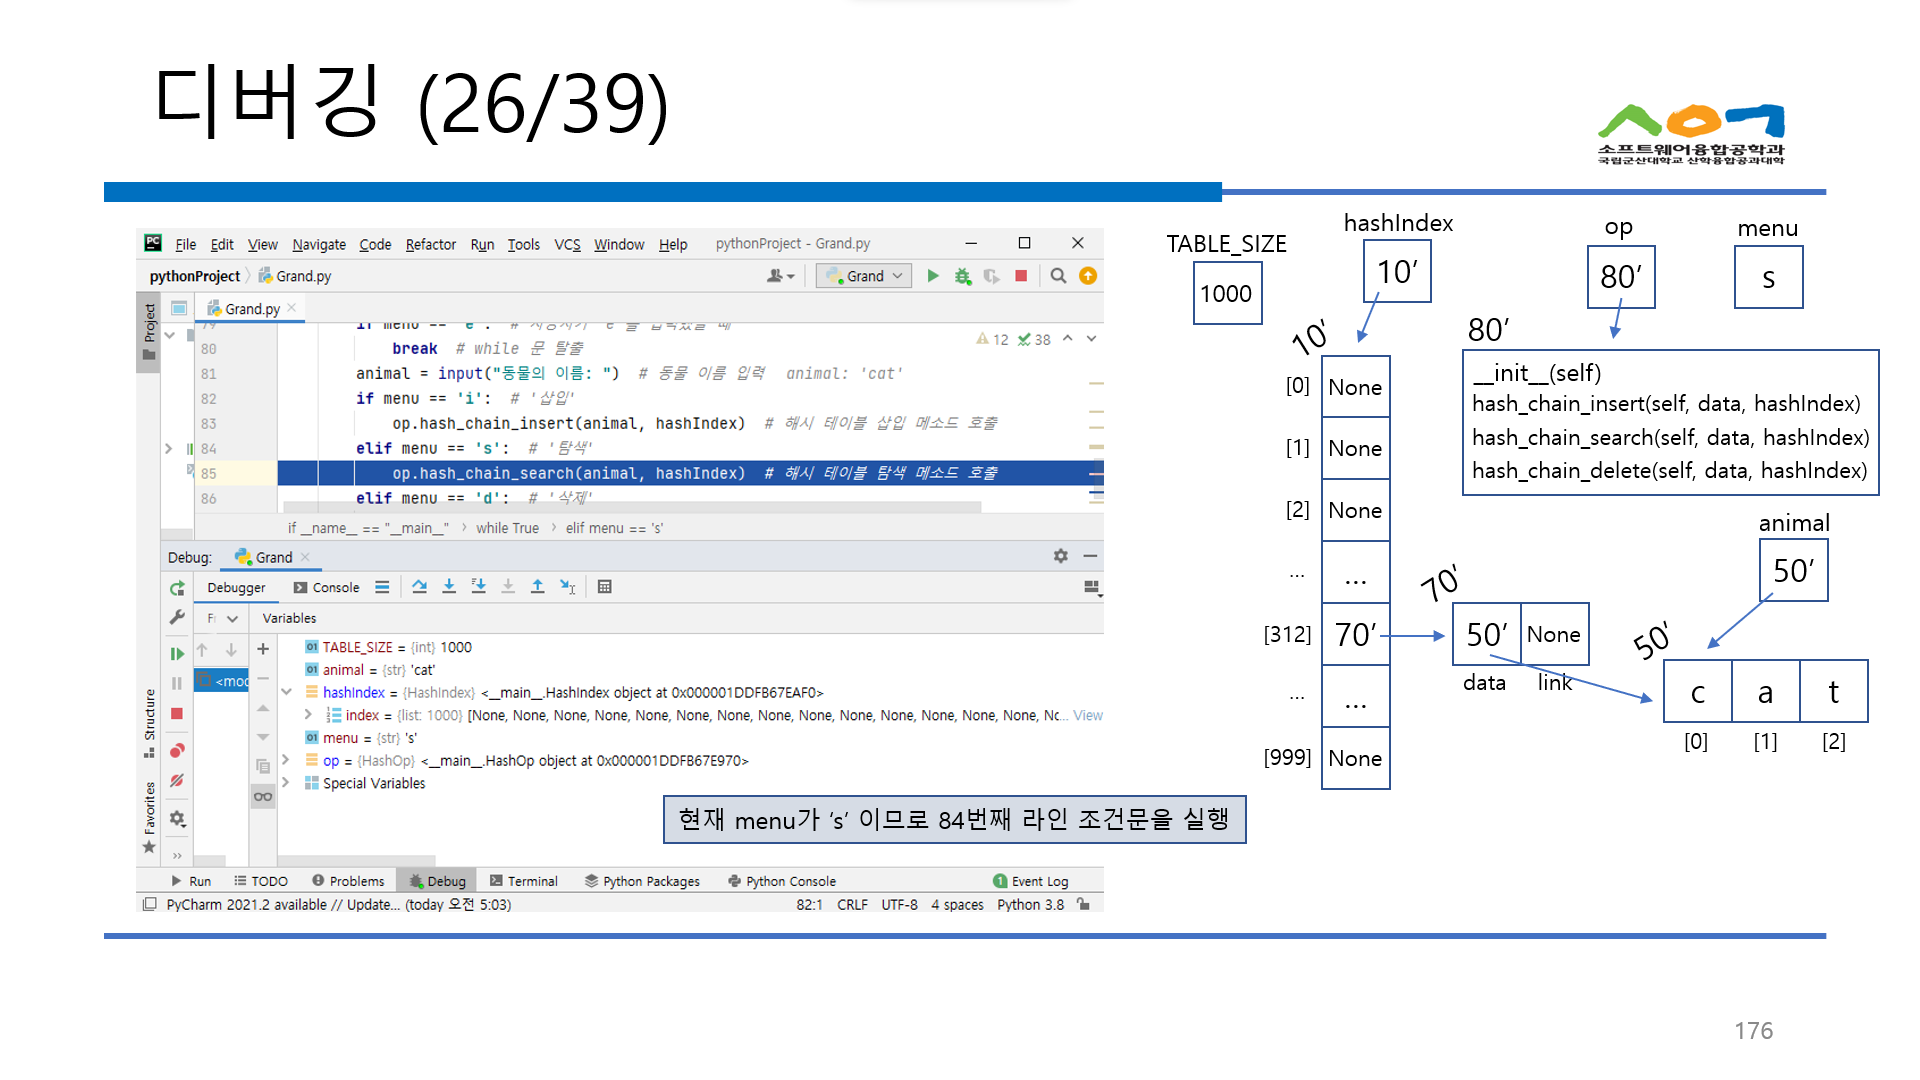Screen dimensions: 1920x1080
Task: Open the Terminal tool window
Action: tap(524, 881)
